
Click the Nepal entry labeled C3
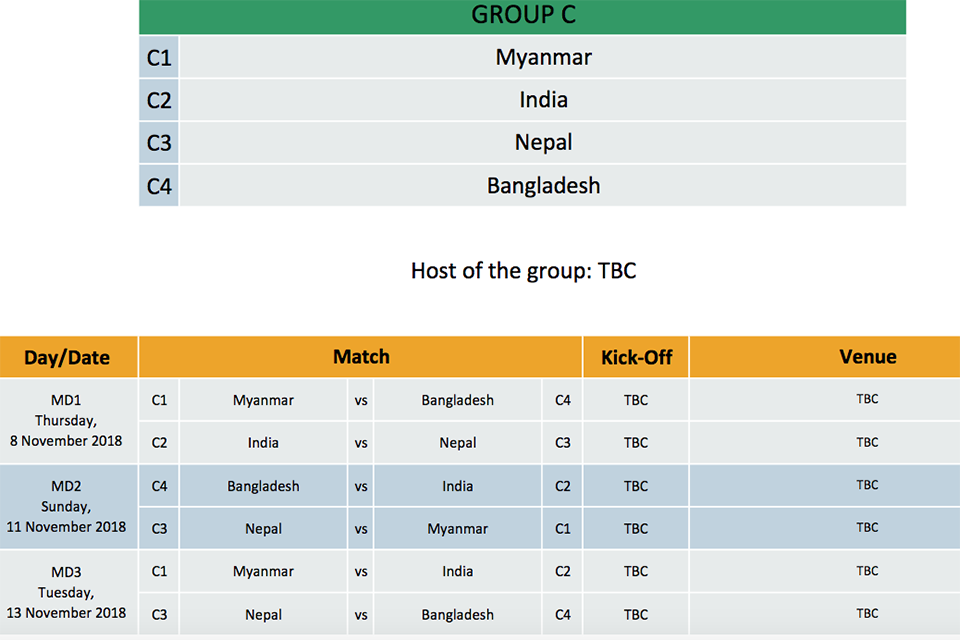[x=522, y=143]
